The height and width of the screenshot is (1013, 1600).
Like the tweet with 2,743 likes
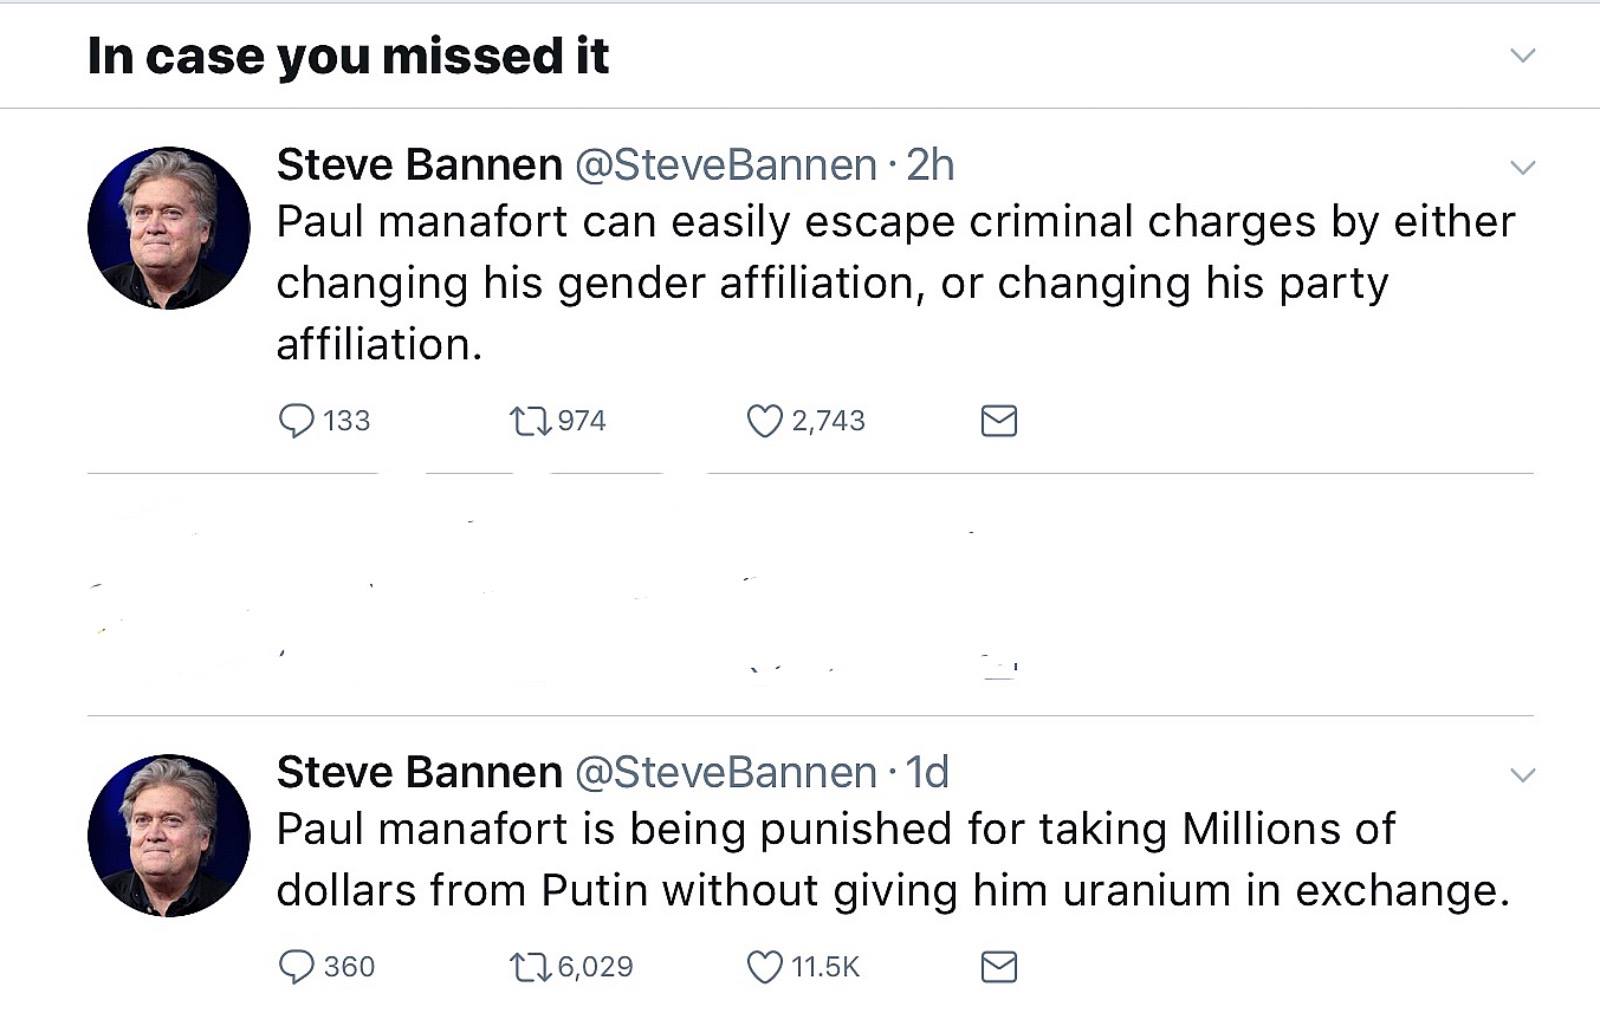click(x=765, y=421)
